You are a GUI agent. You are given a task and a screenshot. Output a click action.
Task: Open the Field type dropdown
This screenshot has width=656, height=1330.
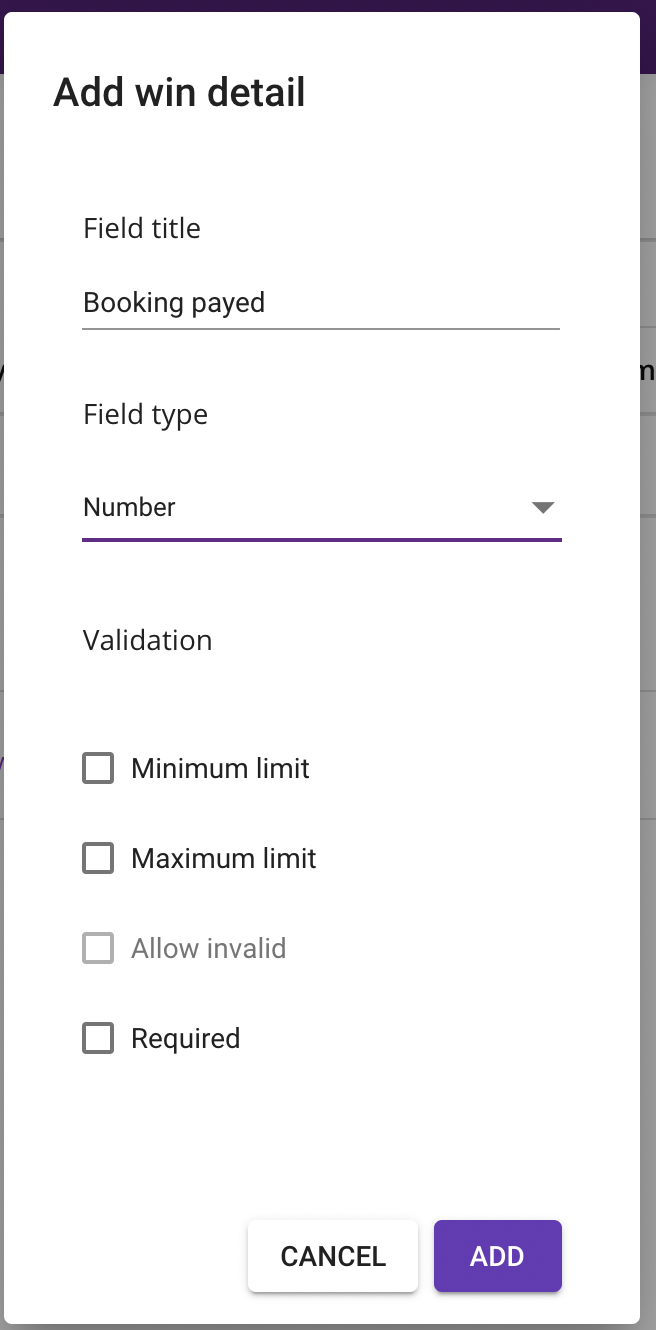pos(320,508)
